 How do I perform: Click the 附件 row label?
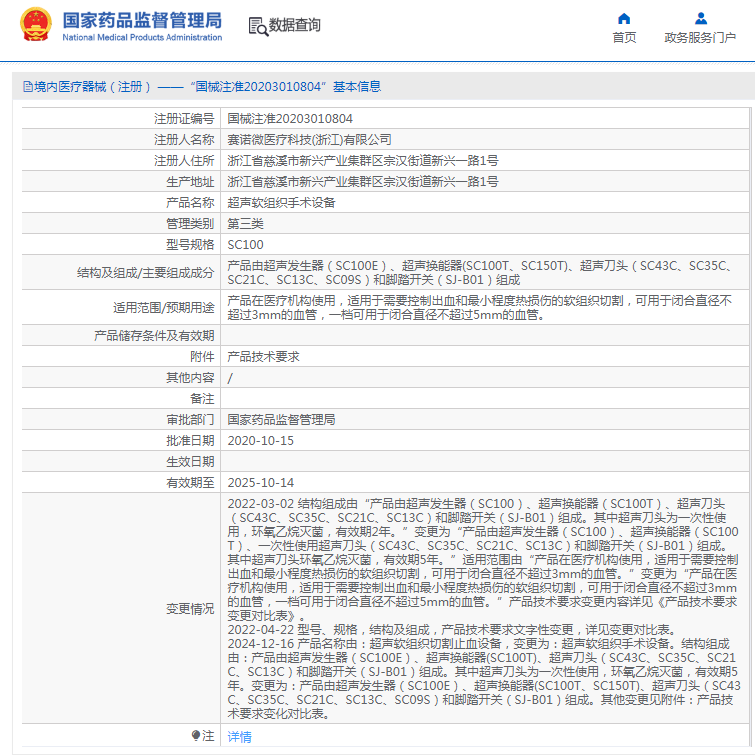click(202, 356)
